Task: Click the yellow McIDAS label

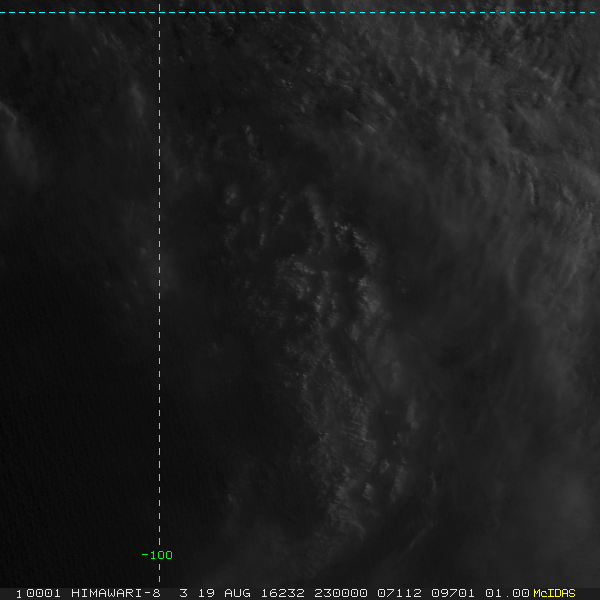Action: click(554, 593)
